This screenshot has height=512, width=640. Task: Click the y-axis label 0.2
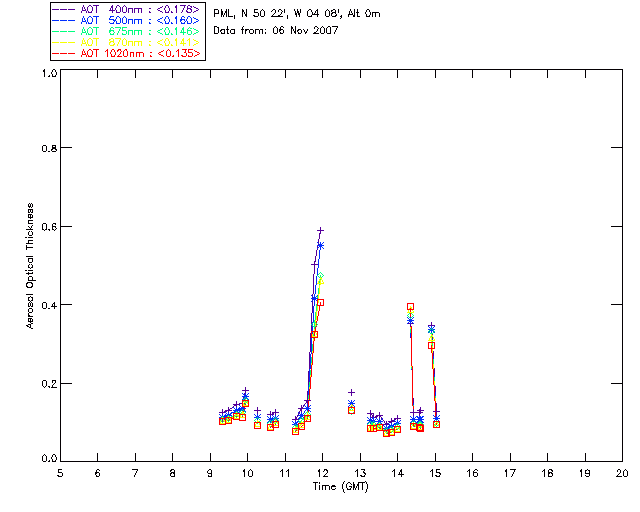click(49, 384)
